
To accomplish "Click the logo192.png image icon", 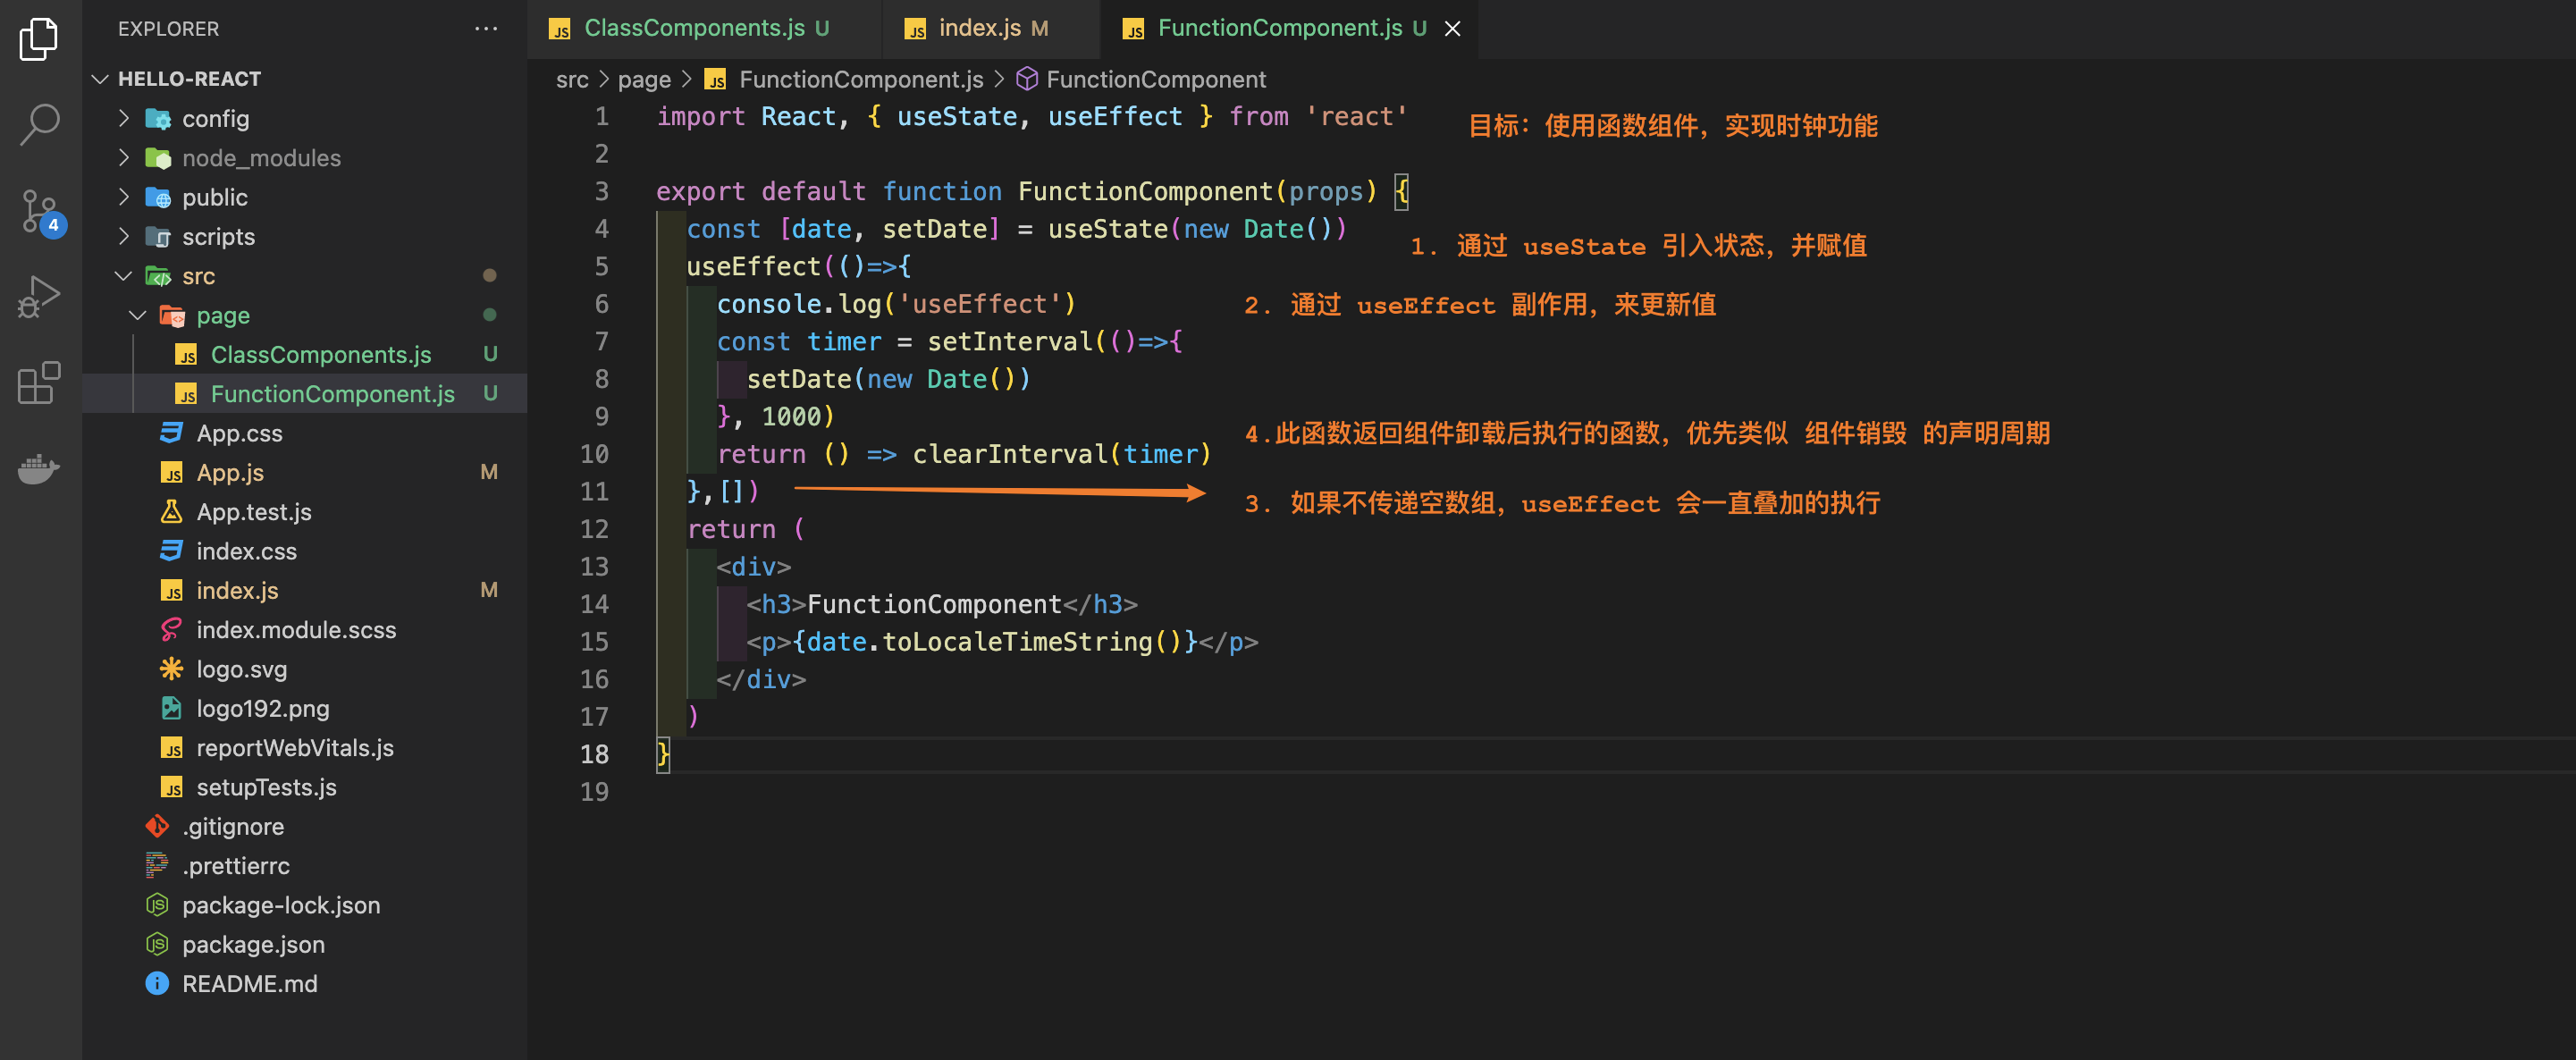I will (172, 709).
